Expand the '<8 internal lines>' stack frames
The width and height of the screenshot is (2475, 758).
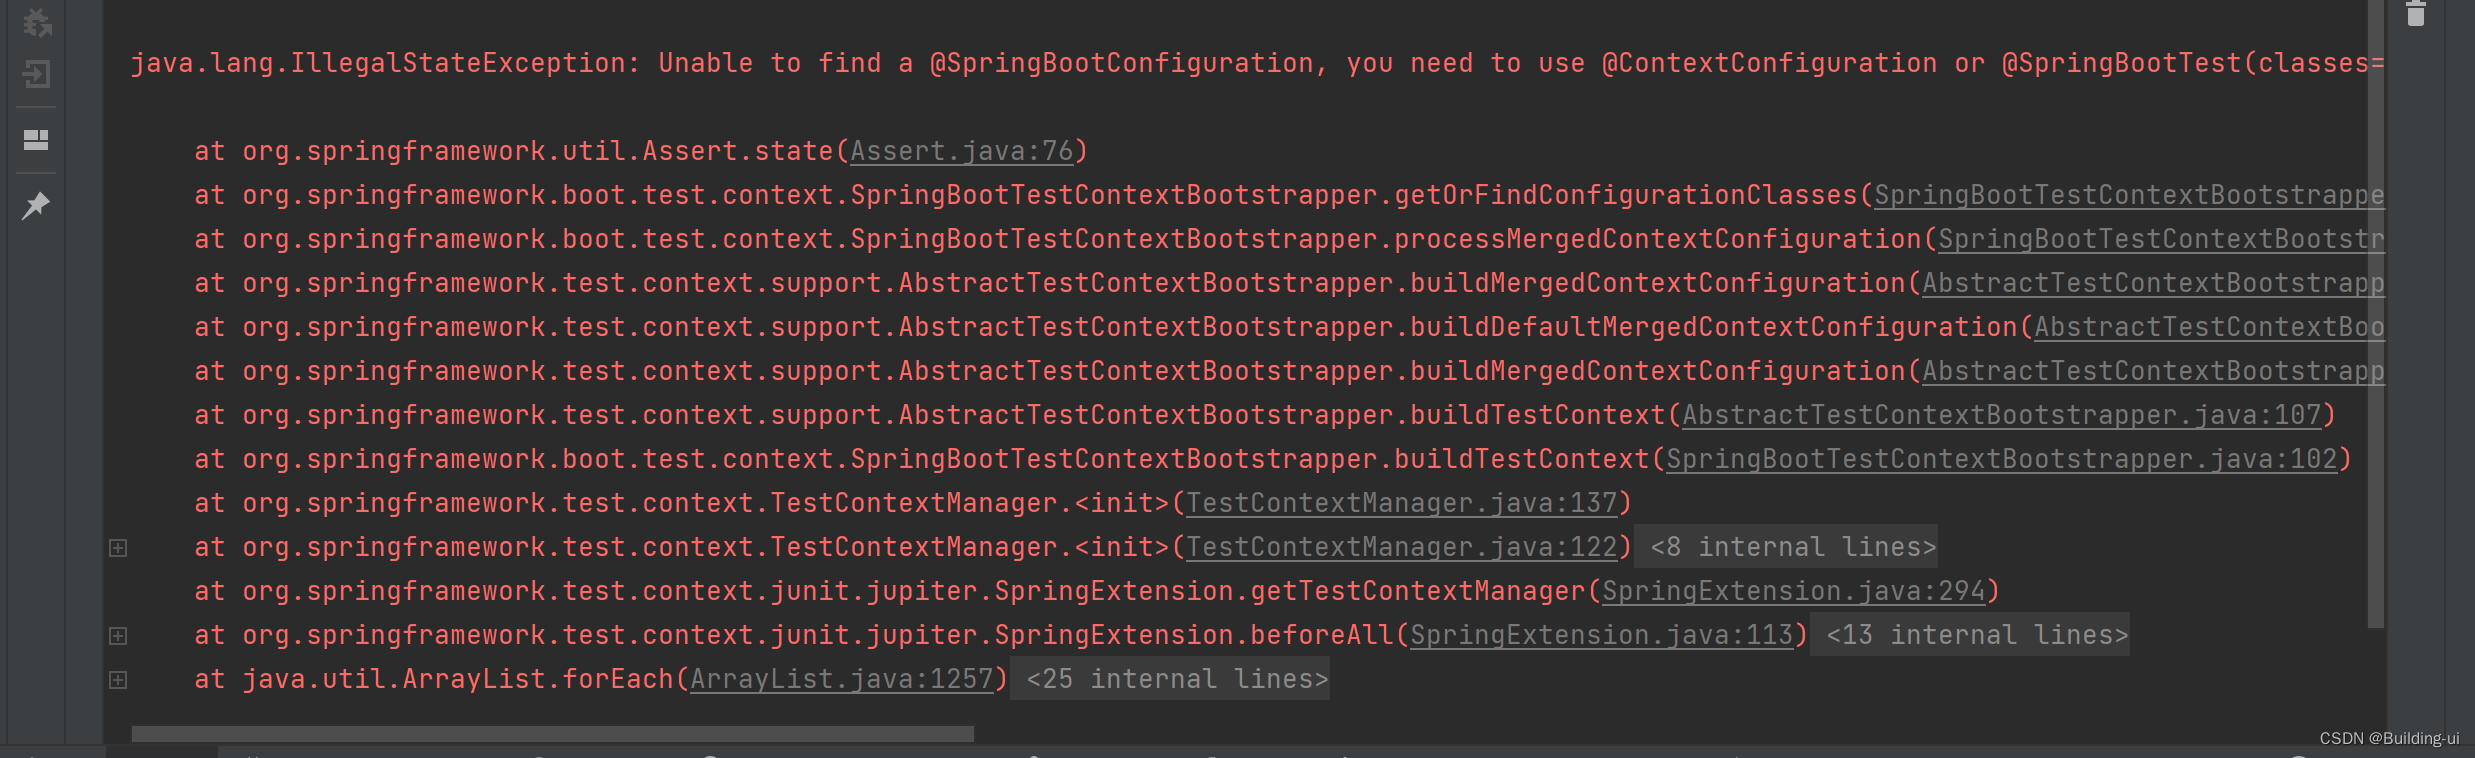(119, 547)
